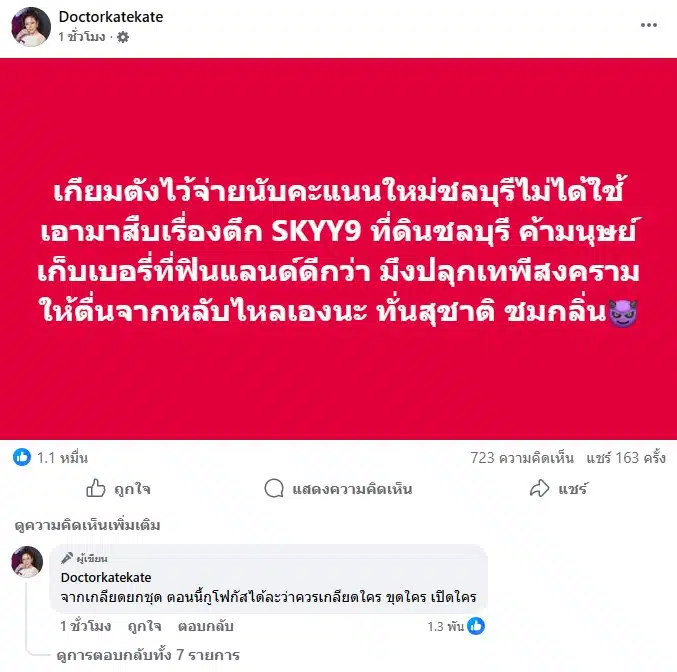Click the speech bubble comment icon
This screenshot has width=677, height=672.
[x=274, y=488]
